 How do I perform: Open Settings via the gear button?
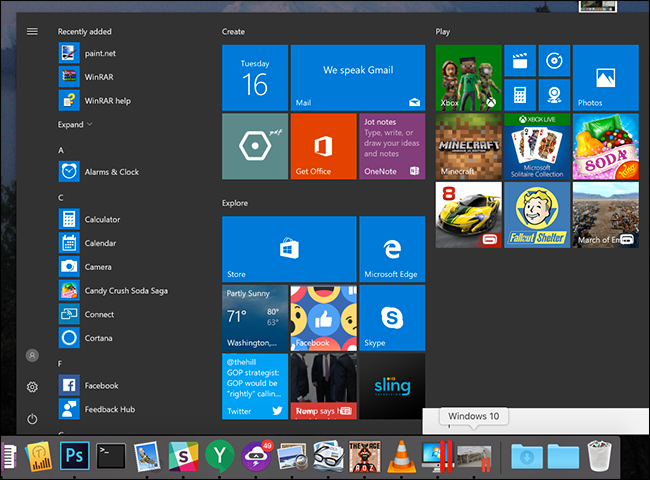pos(32,387)
